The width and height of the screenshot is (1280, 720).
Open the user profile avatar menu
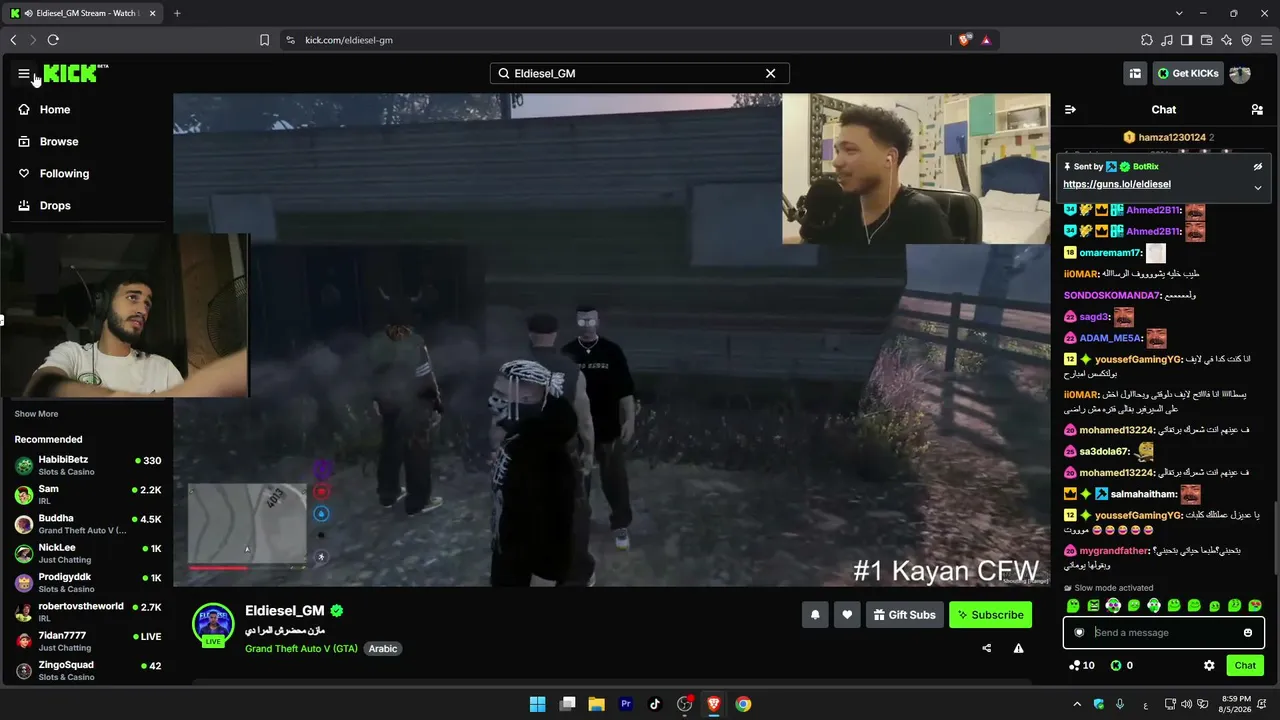tap(1240, 73)
